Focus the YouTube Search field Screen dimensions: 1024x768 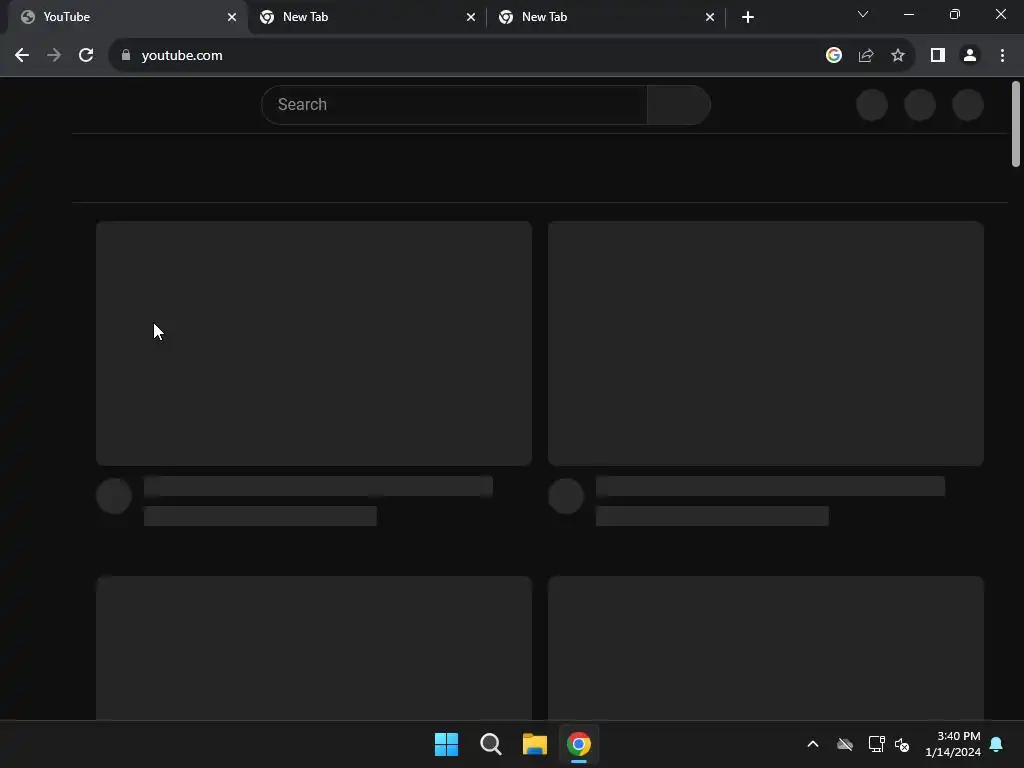tap(454, 104)
